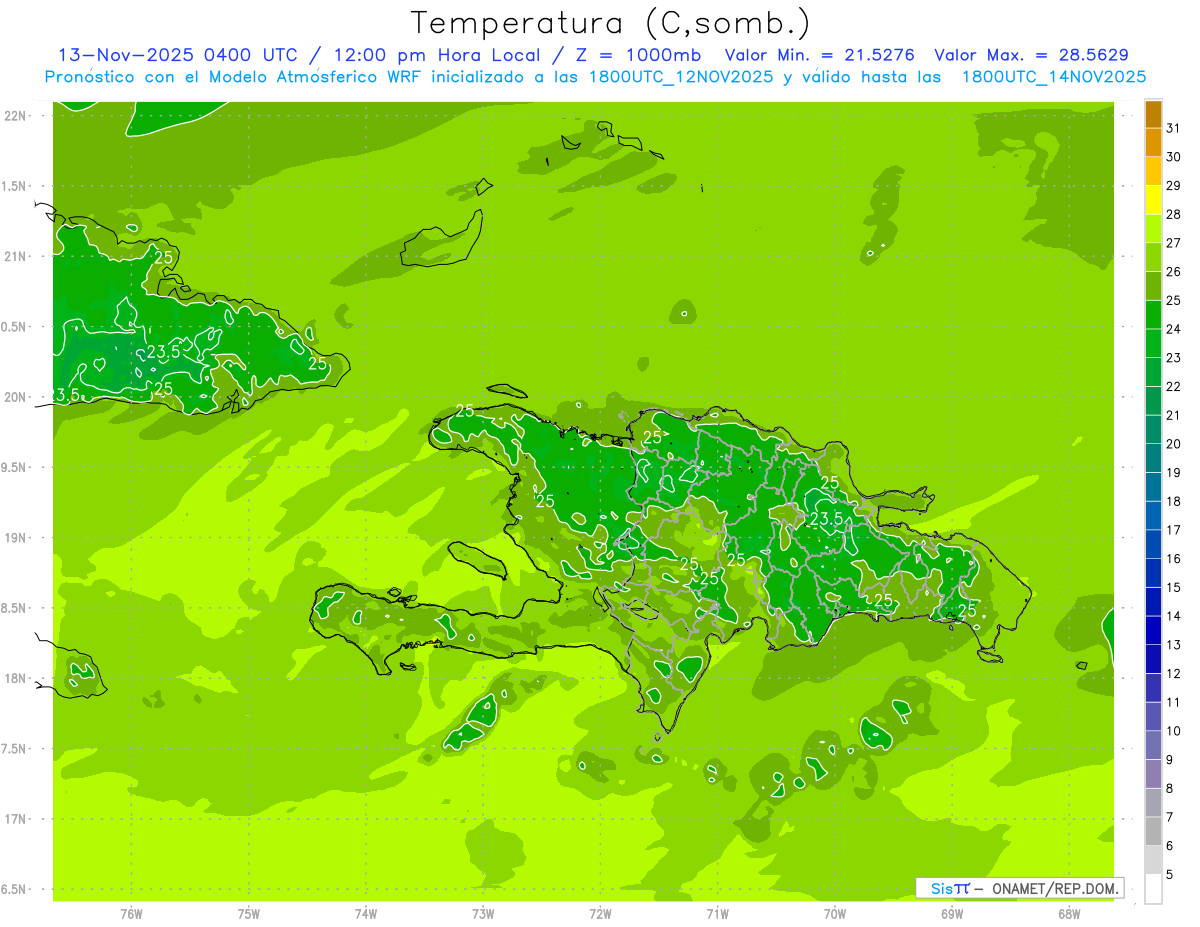Click the "75W" longitude label
The image size is (1200, 927).
[x=249, y=914]
